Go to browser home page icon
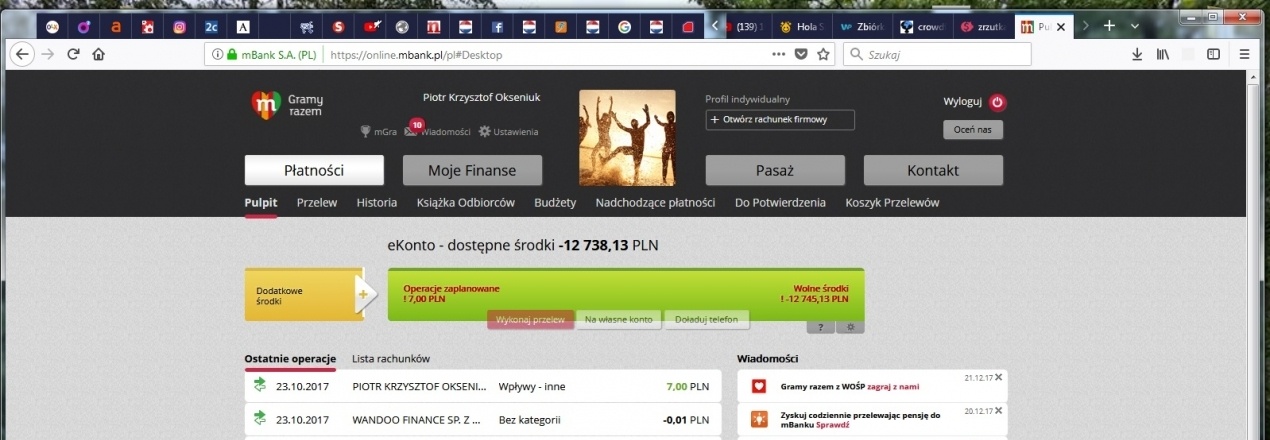 98,54
